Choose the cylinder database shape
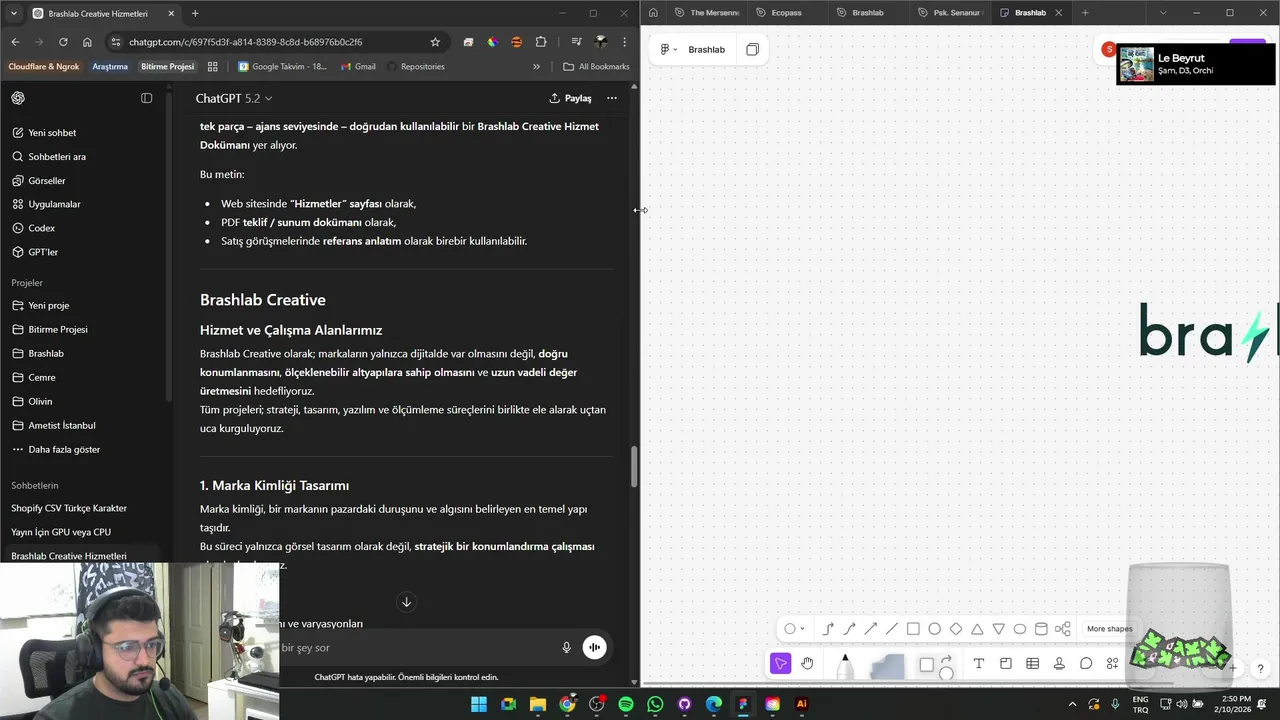Image resolution: width=1280 pixels, height=720 pixels. click(x=1041, y=629)
